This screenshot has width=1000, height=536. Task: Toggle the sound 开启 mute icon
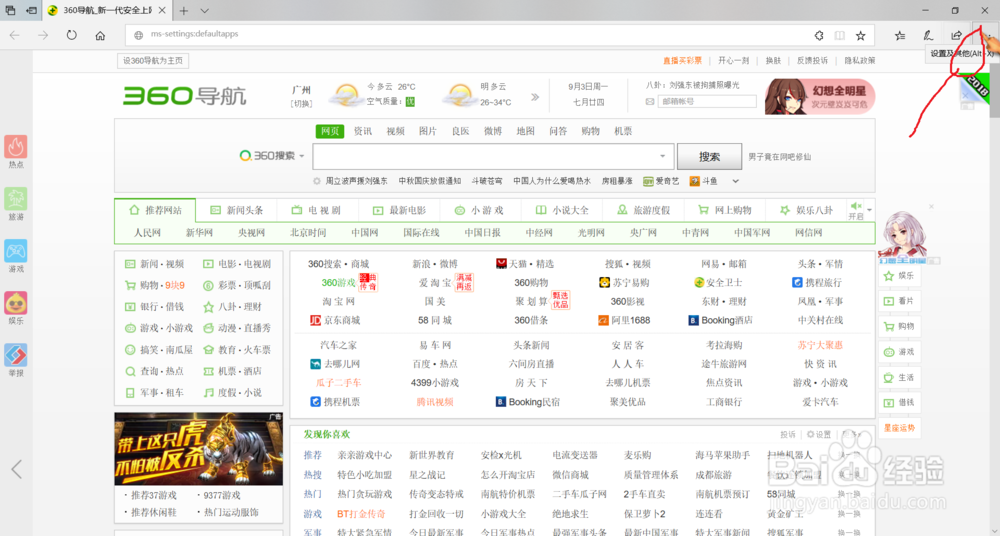coord(856,210)
